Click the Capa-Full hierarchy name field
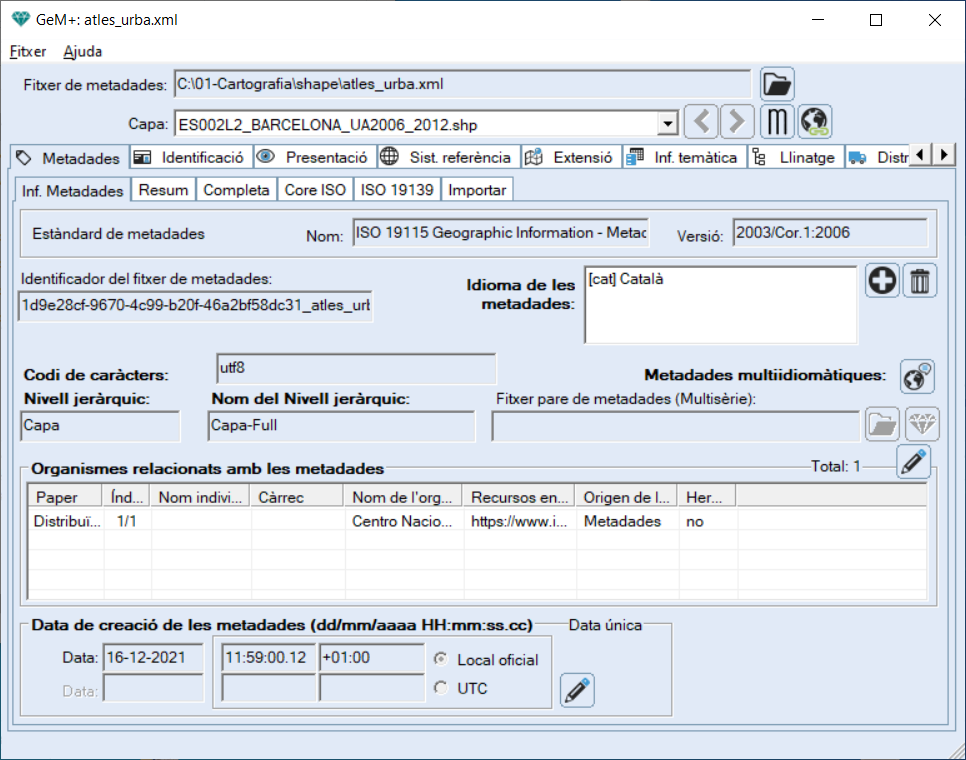 [341, 426]
